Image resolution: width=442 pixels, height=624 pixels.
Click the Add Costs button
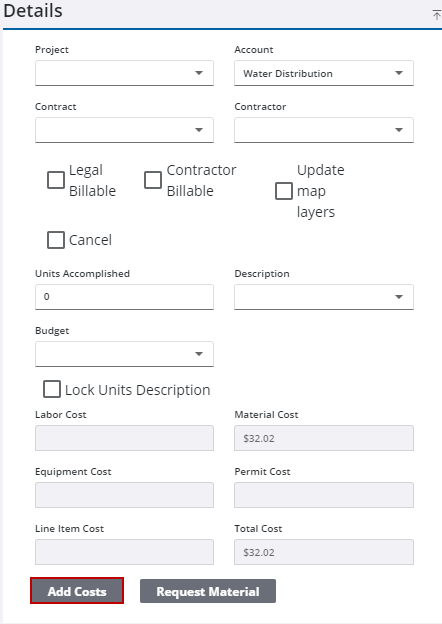(x=77, y=591)
